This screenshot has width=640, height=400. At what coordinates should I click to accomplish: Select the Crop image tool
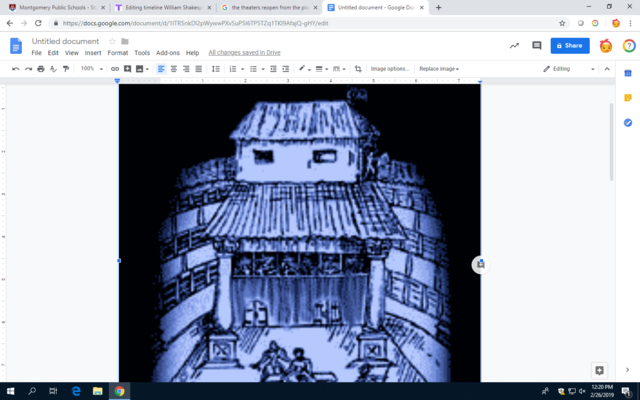tap(358, 69)
